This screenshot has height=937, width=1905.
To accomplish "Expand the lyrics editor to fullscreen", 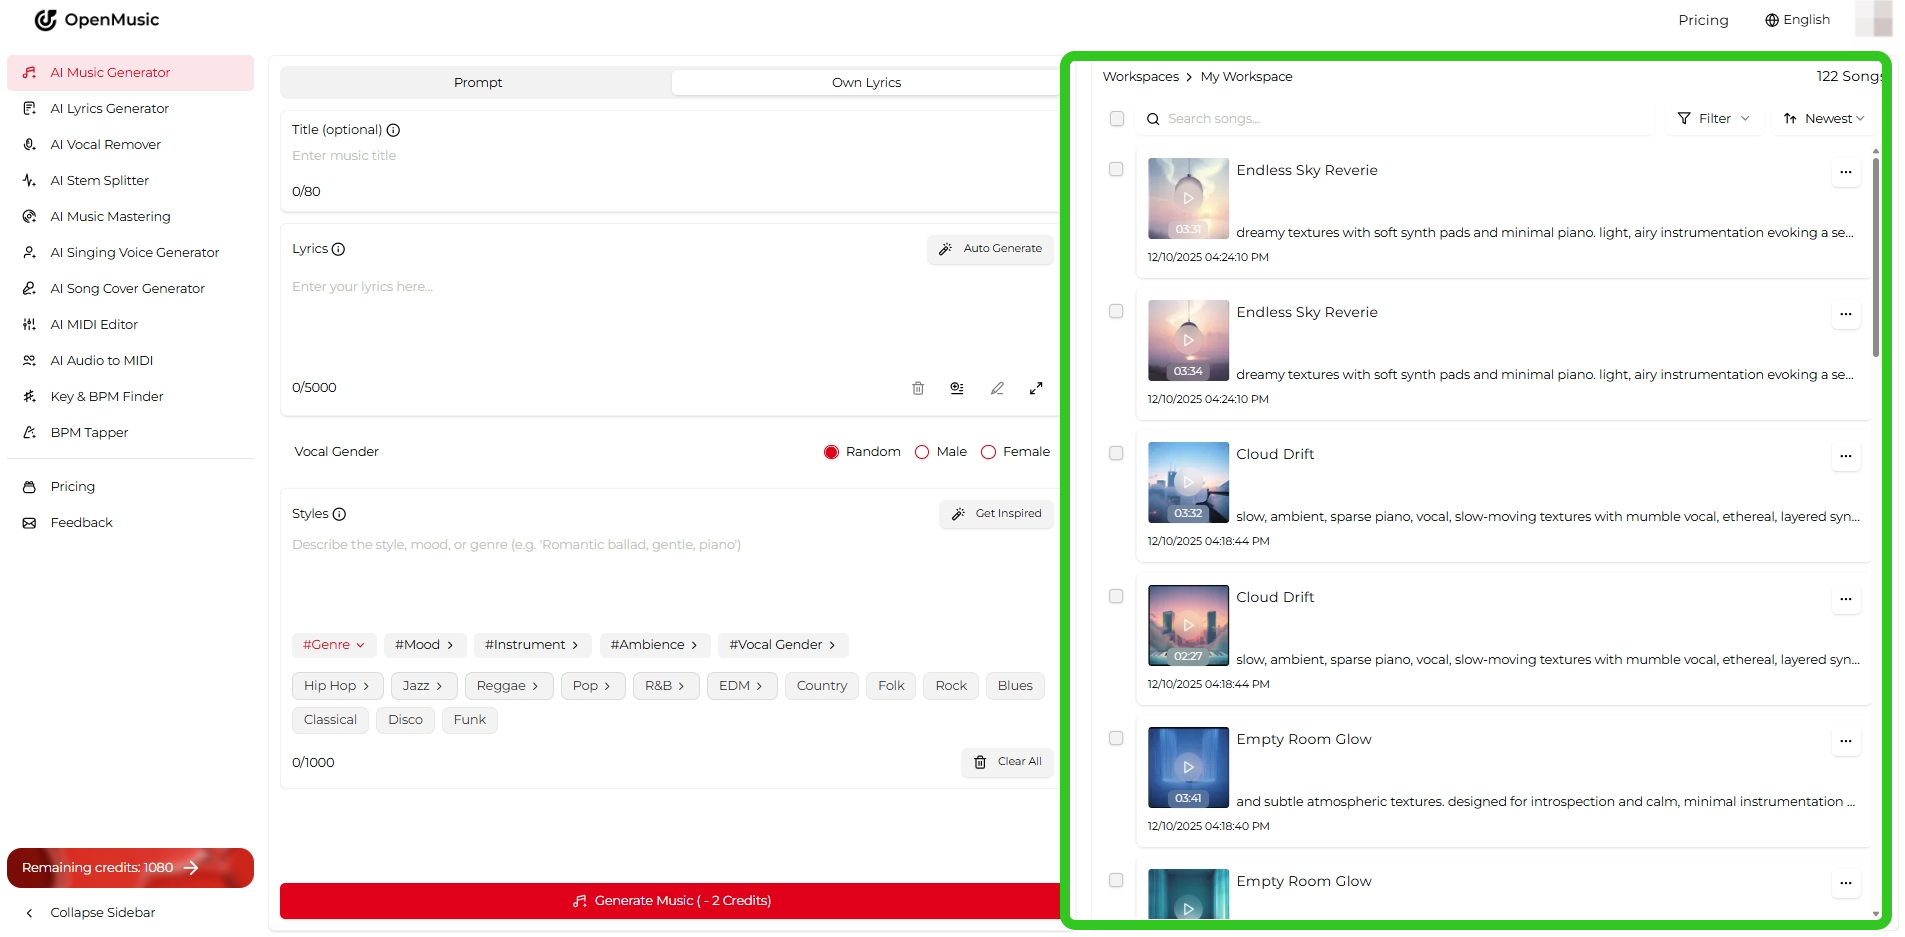I will (1036, 388).
